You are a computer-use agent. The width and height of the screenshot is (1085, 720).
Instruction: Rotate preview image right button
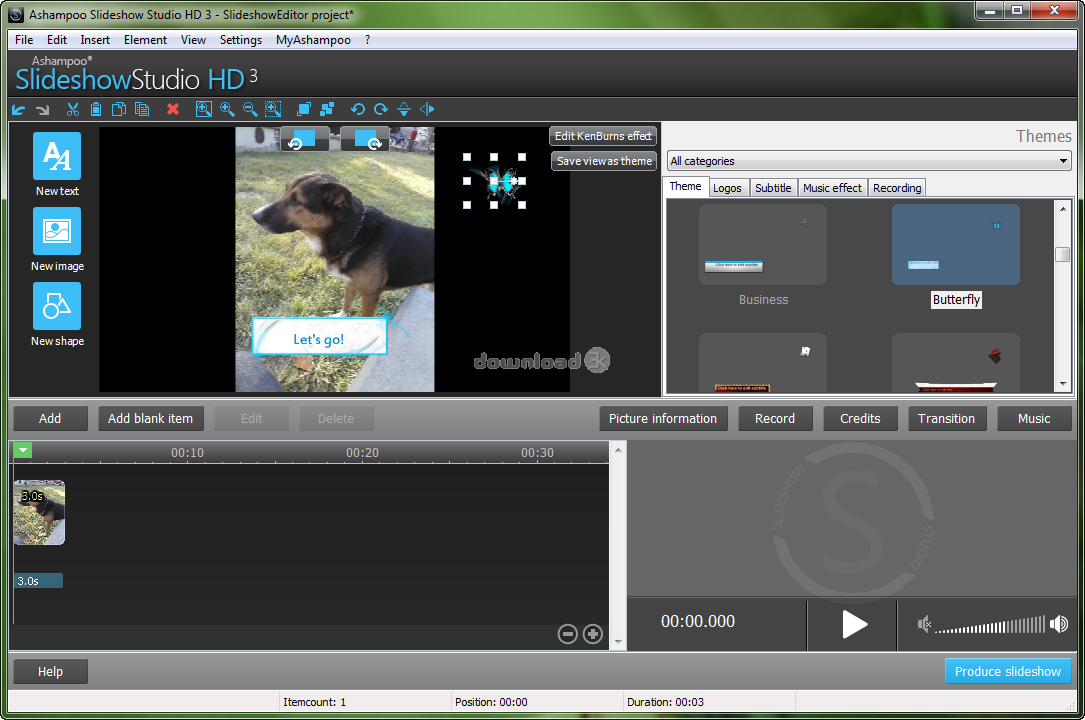point(365,139)
